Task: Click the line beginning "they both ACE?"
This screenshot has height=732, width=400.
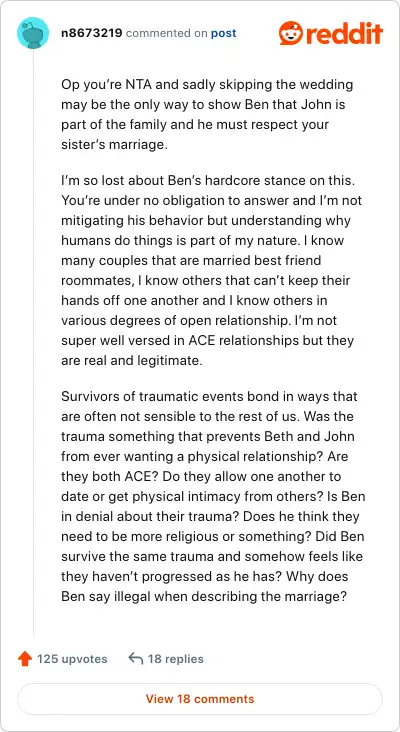Action: [x=201, y=478]
